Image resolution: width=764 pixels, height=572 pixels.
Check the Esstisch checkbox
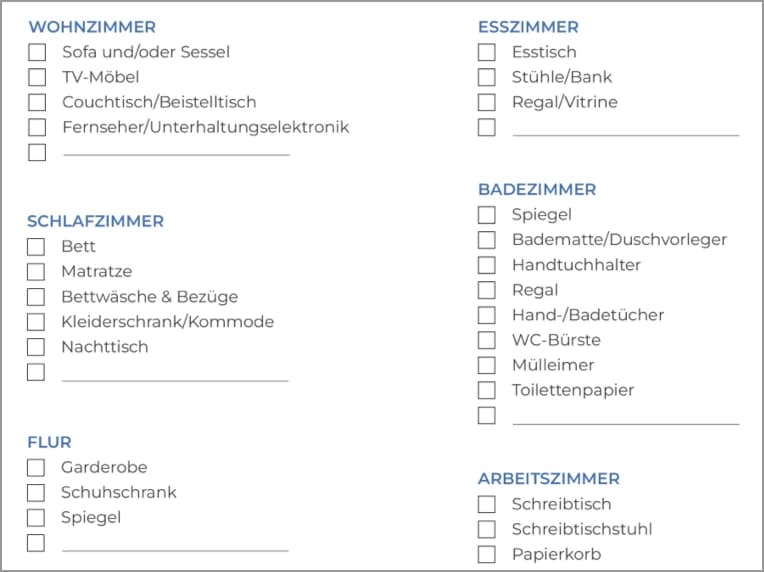pos(487,52)
